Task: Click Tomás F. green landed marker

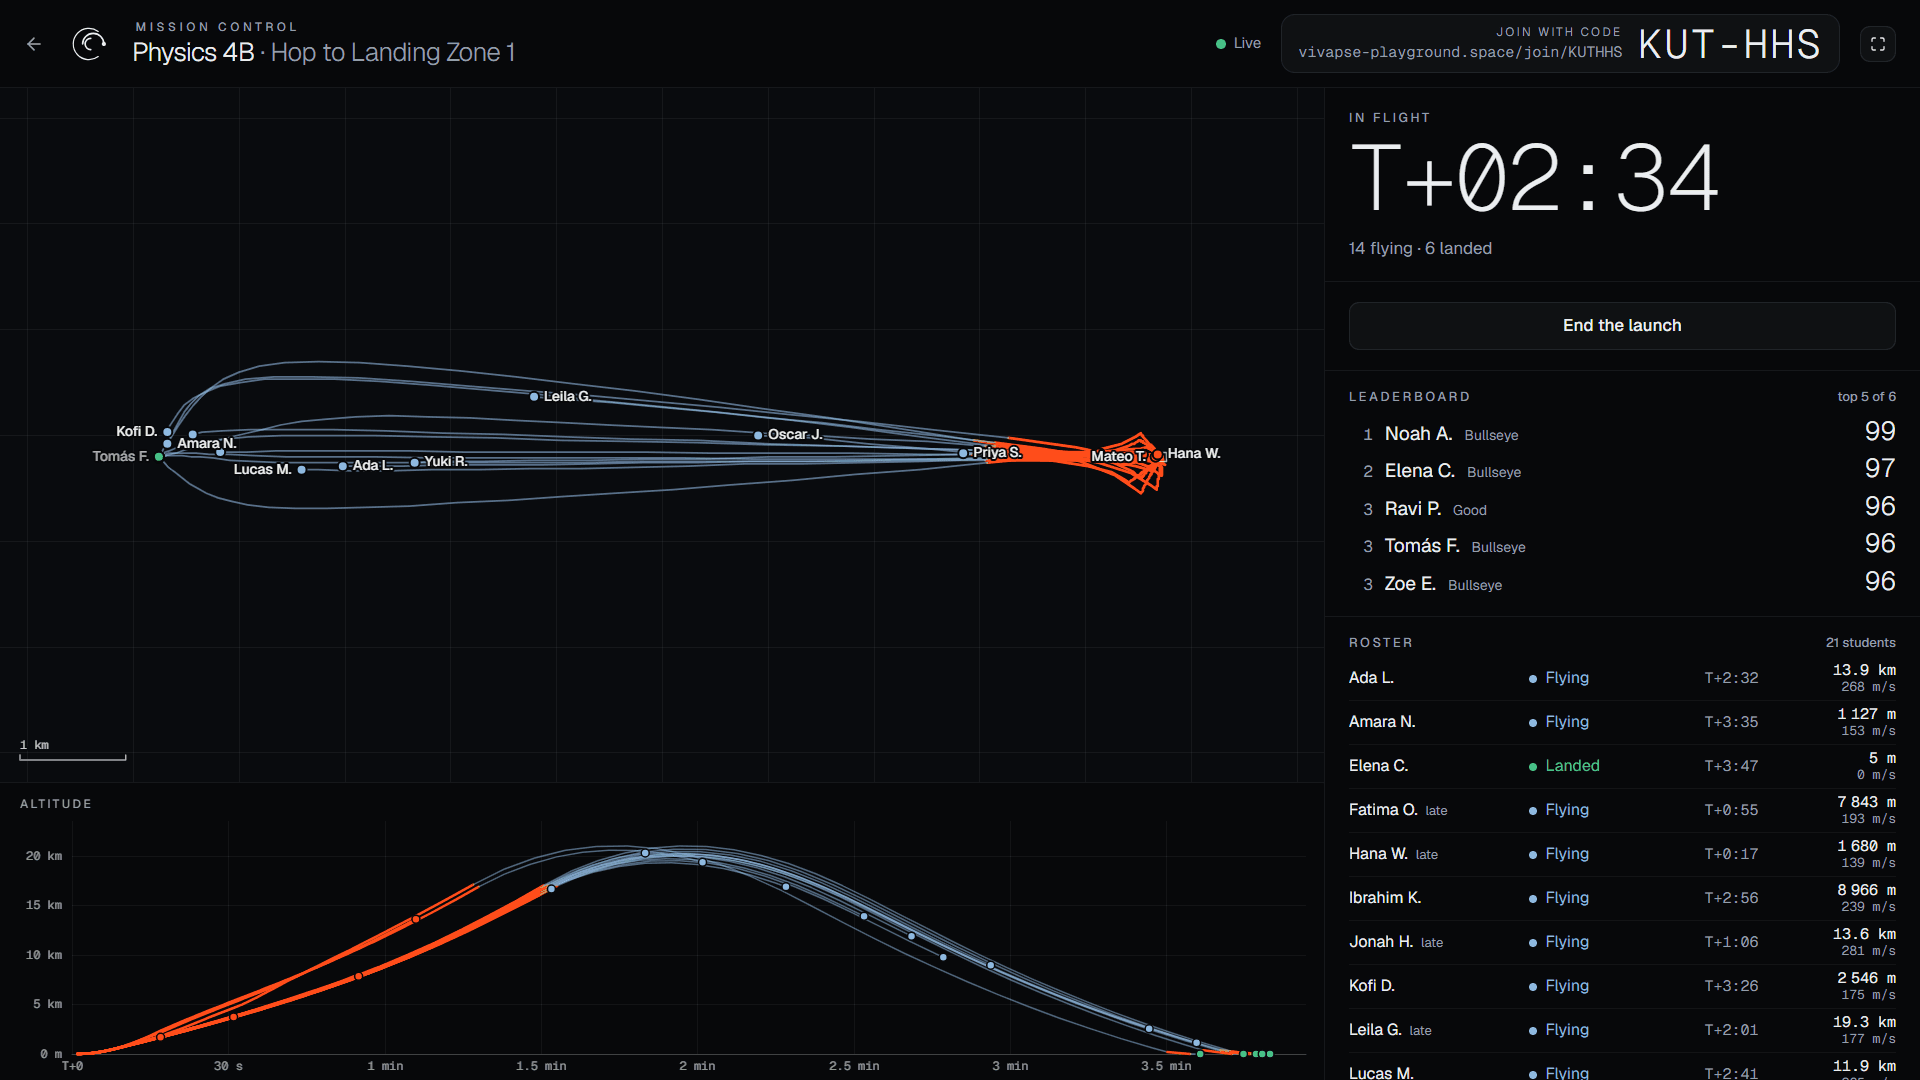Action: pyautogui.click(x=159, y=457)
